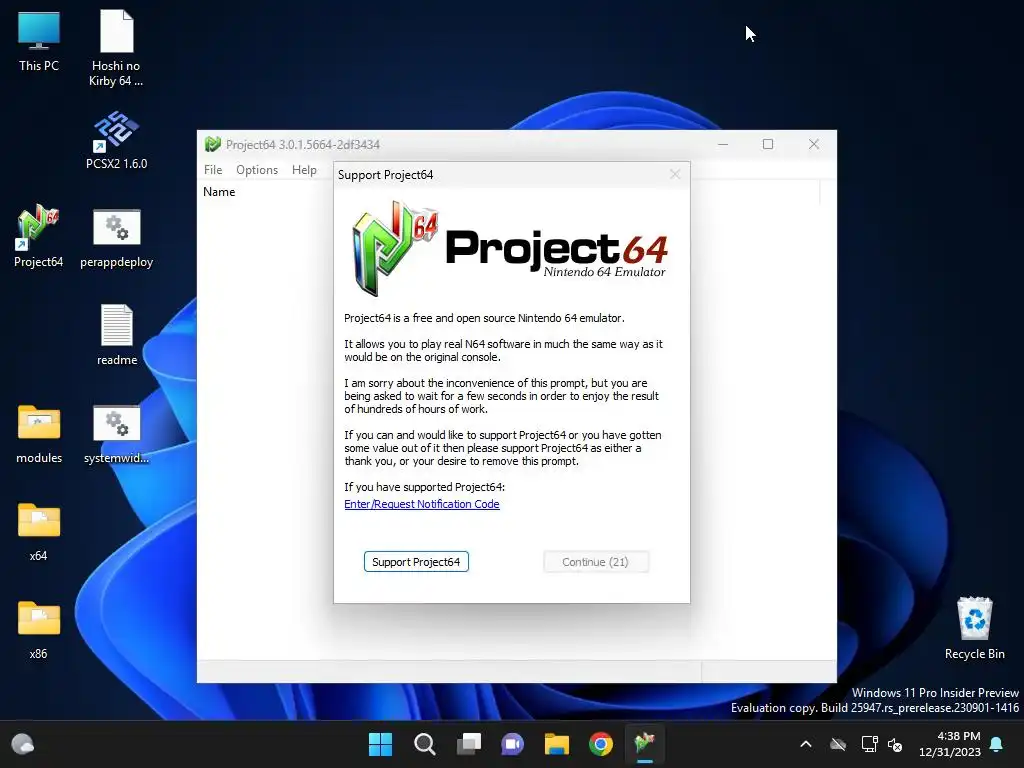This screenshot has height=768, width=1024.
Task: Click the Project64 title bar app icon
Action: pyautogui.click(x=213, y=144)
